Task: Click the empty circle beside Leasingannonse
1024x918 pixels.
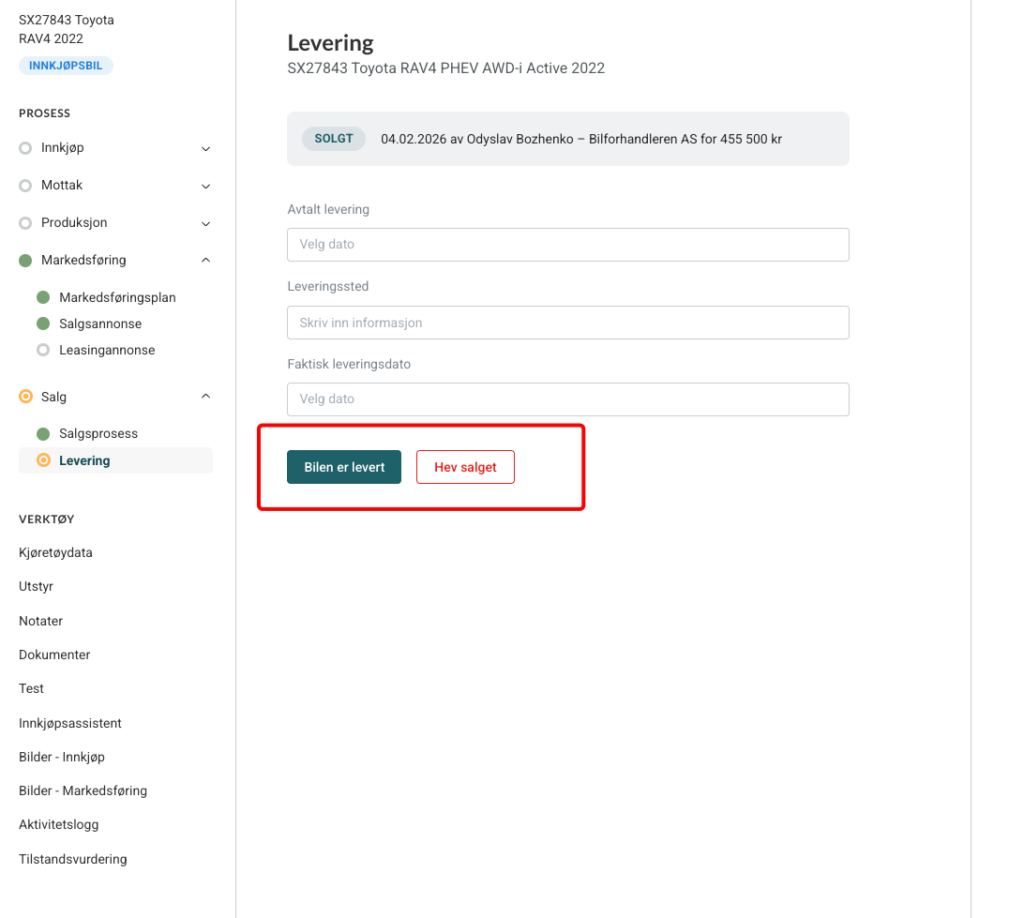Action: click(43, 350)
